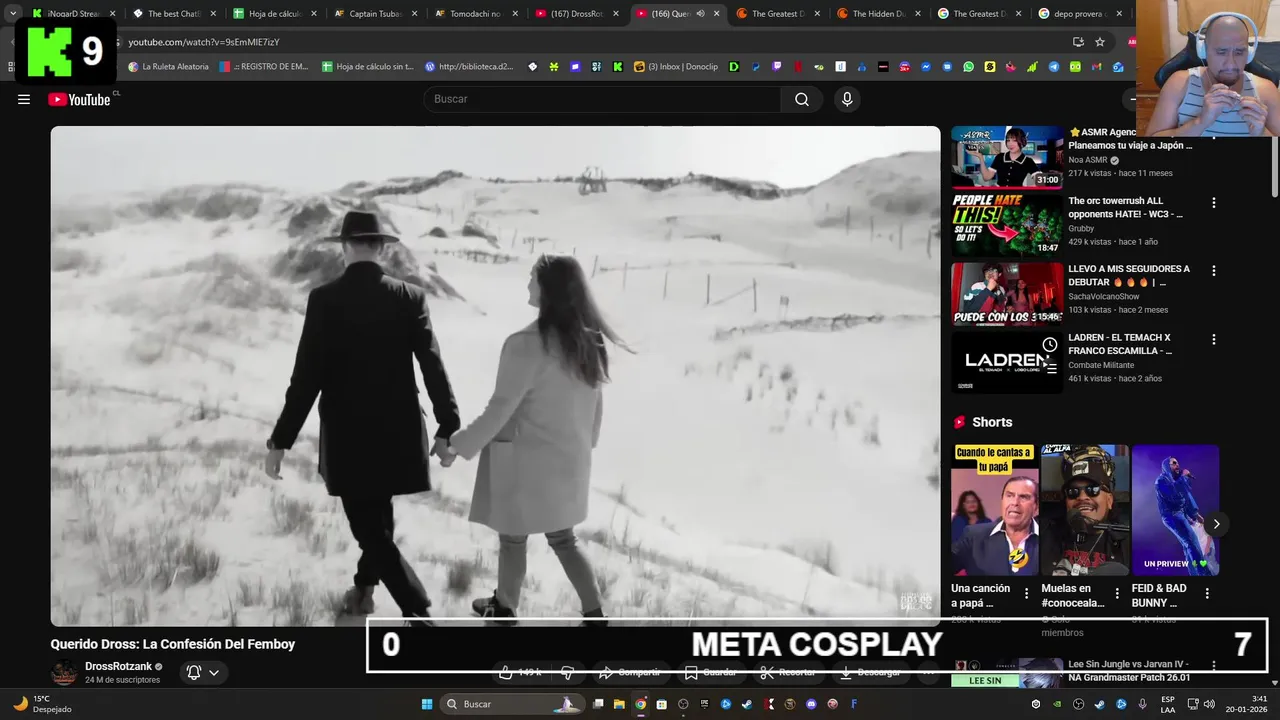Open volume control in system tray
Viewport: 1280px width, 720px height.
[x=1208, y=704]
